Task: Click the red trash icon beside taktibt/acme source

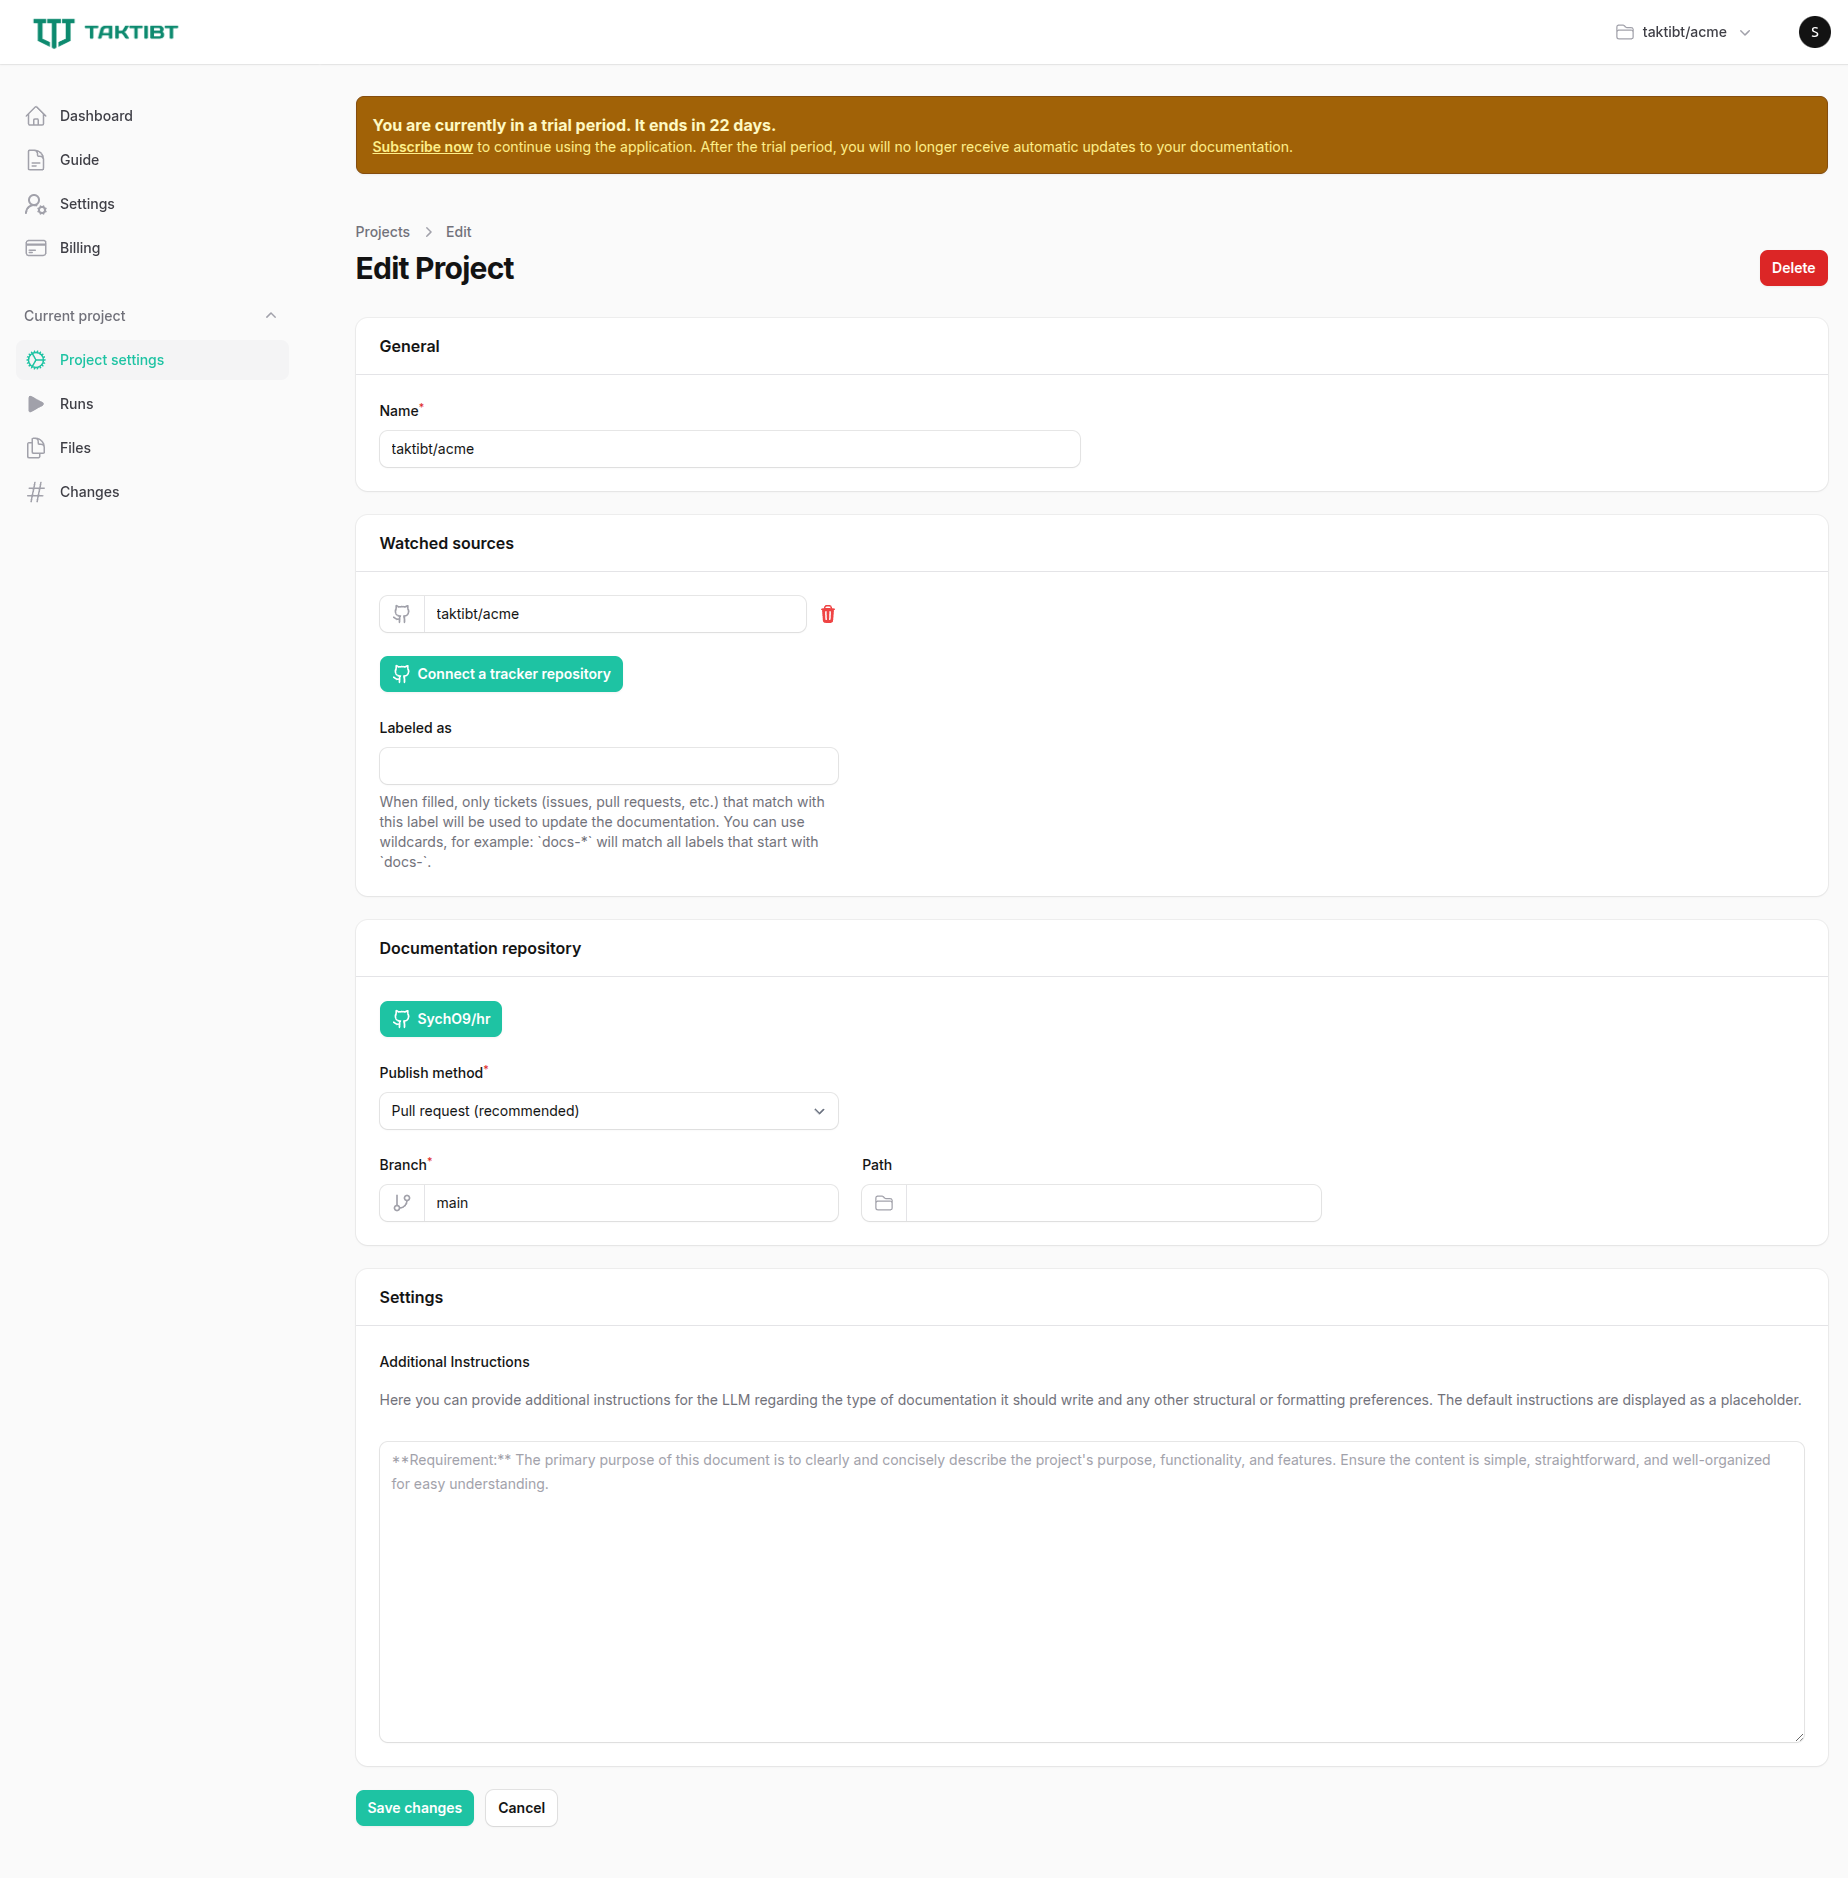Action: pos(828,614)
